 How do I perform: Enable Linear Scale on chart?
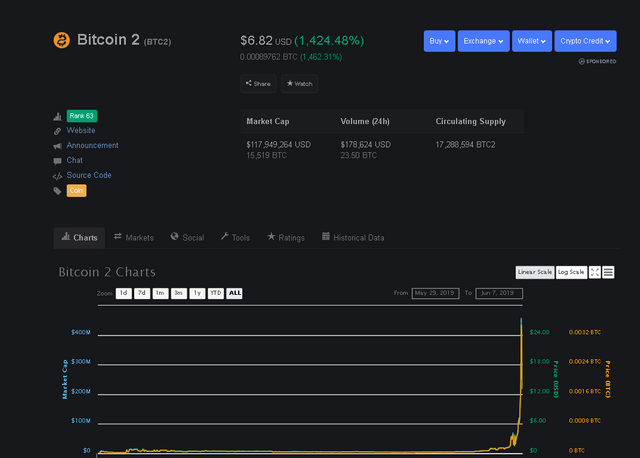[535, 272]
